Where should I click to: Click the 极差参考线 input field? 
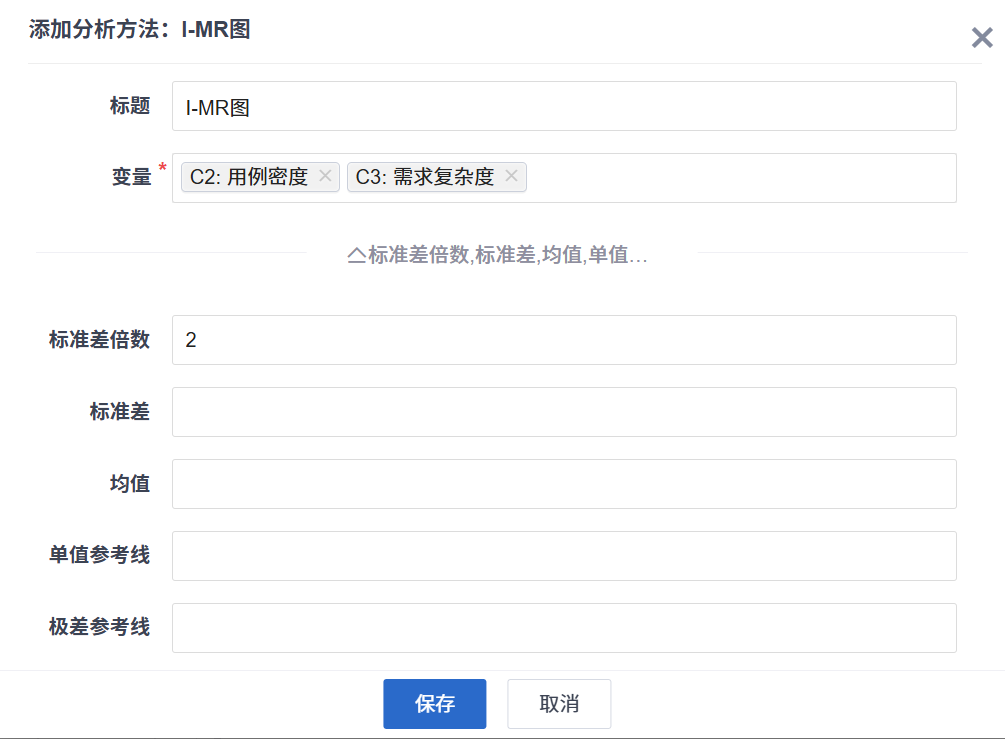[564, 628]
